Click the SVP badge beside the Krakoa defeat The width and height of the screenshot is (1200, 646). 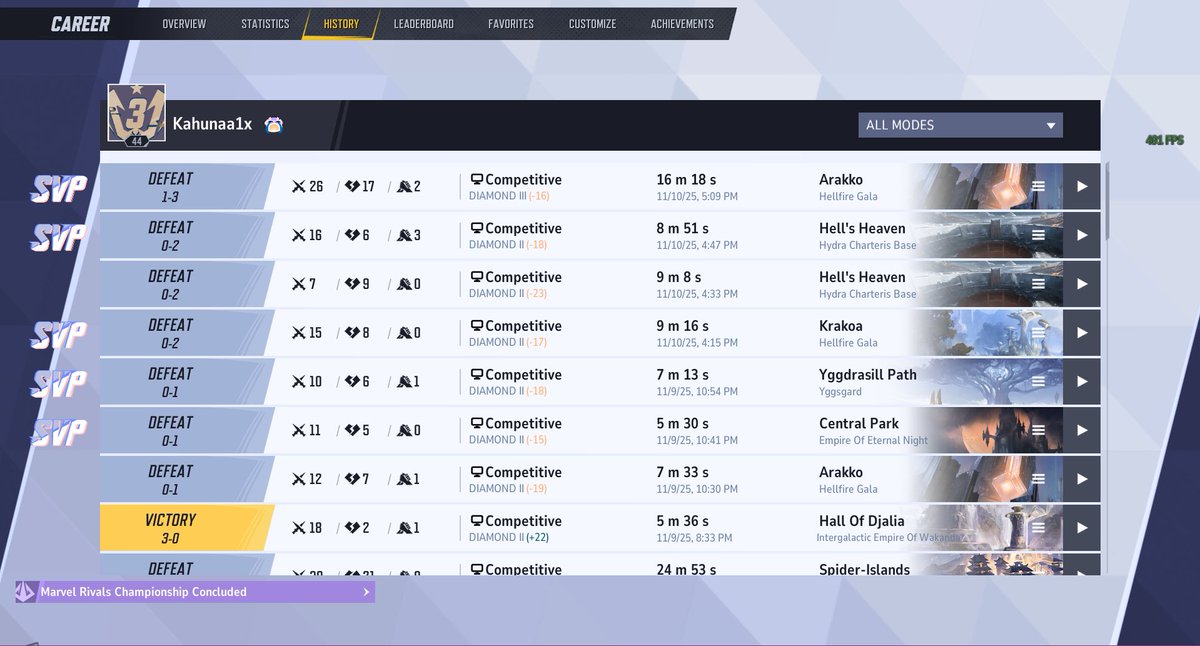(x=59, y=334)
